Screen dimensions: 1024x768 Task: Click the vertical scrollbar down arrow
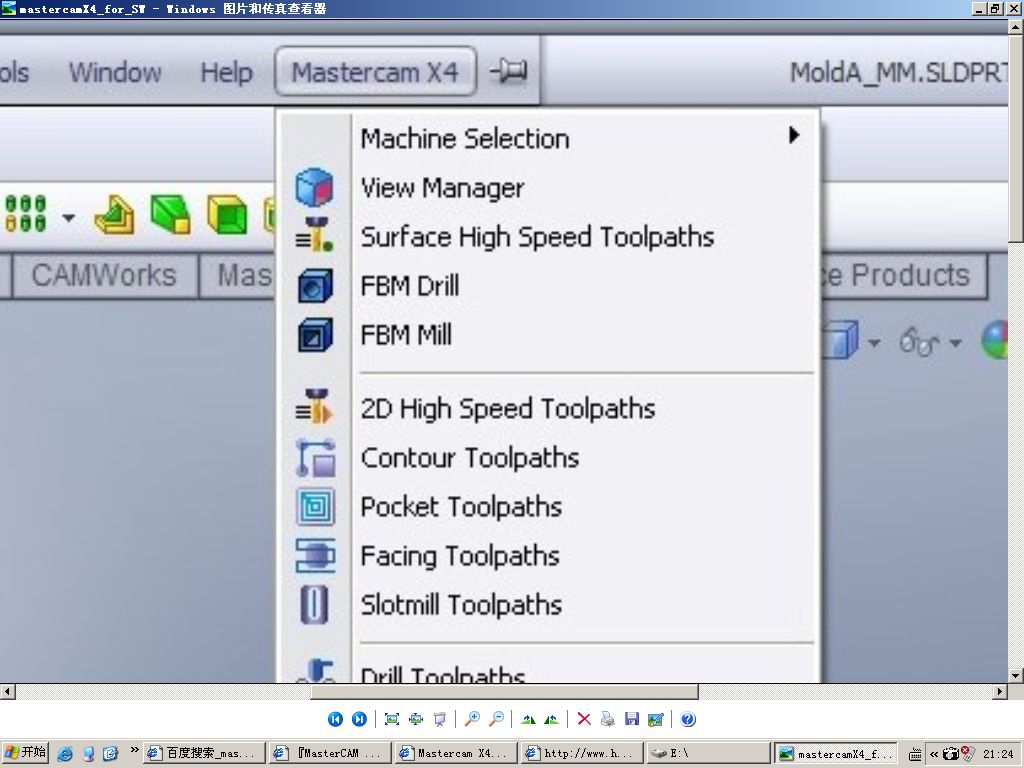(1016, 675)
